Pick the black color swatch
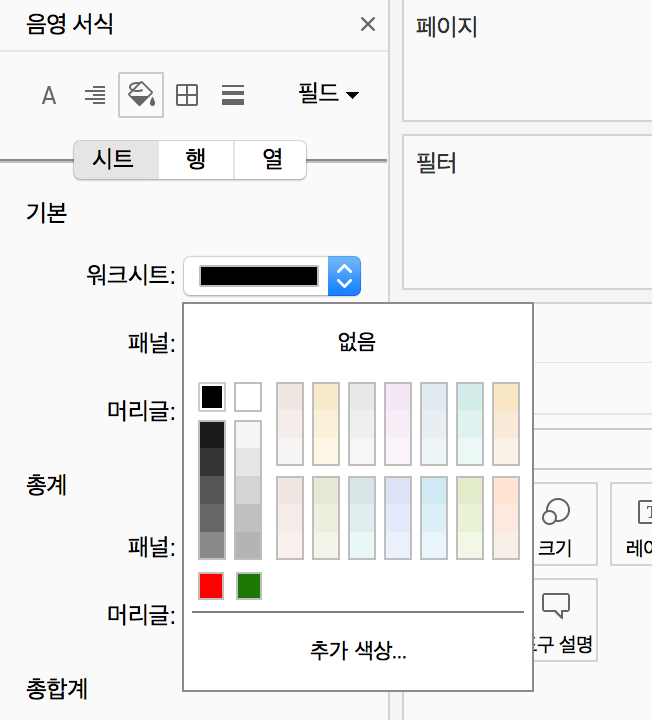The width and height of the screenshot is (652, 720). click(x=212, y=397)
